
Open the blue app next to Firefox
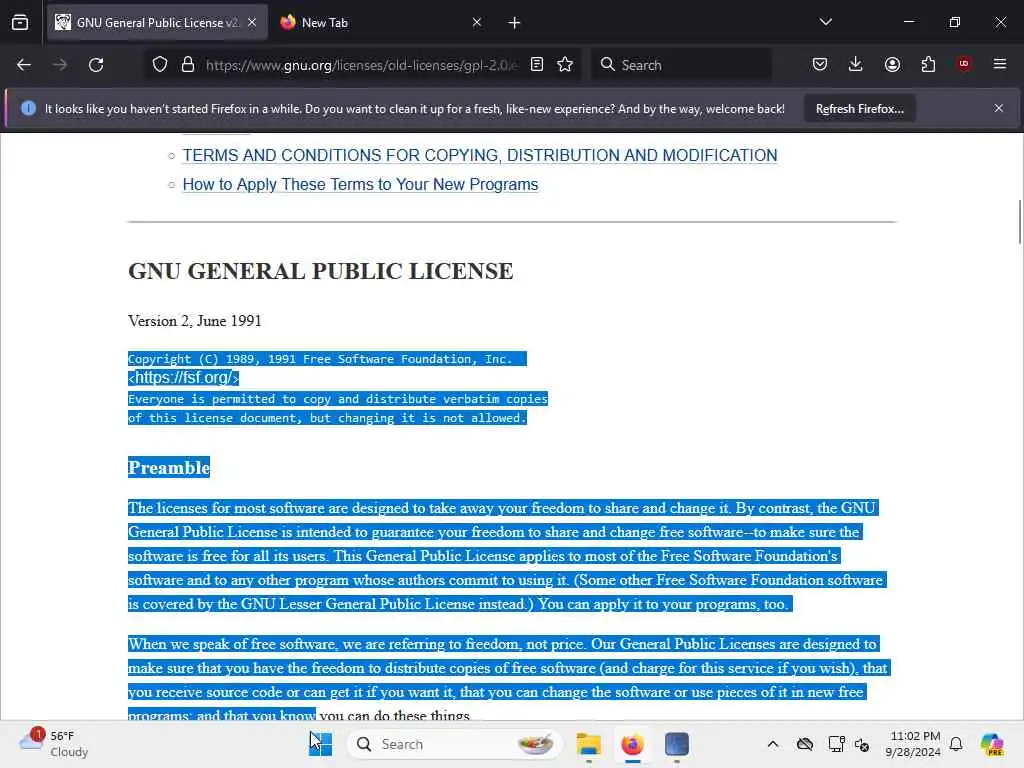click(x=677, y=744)
